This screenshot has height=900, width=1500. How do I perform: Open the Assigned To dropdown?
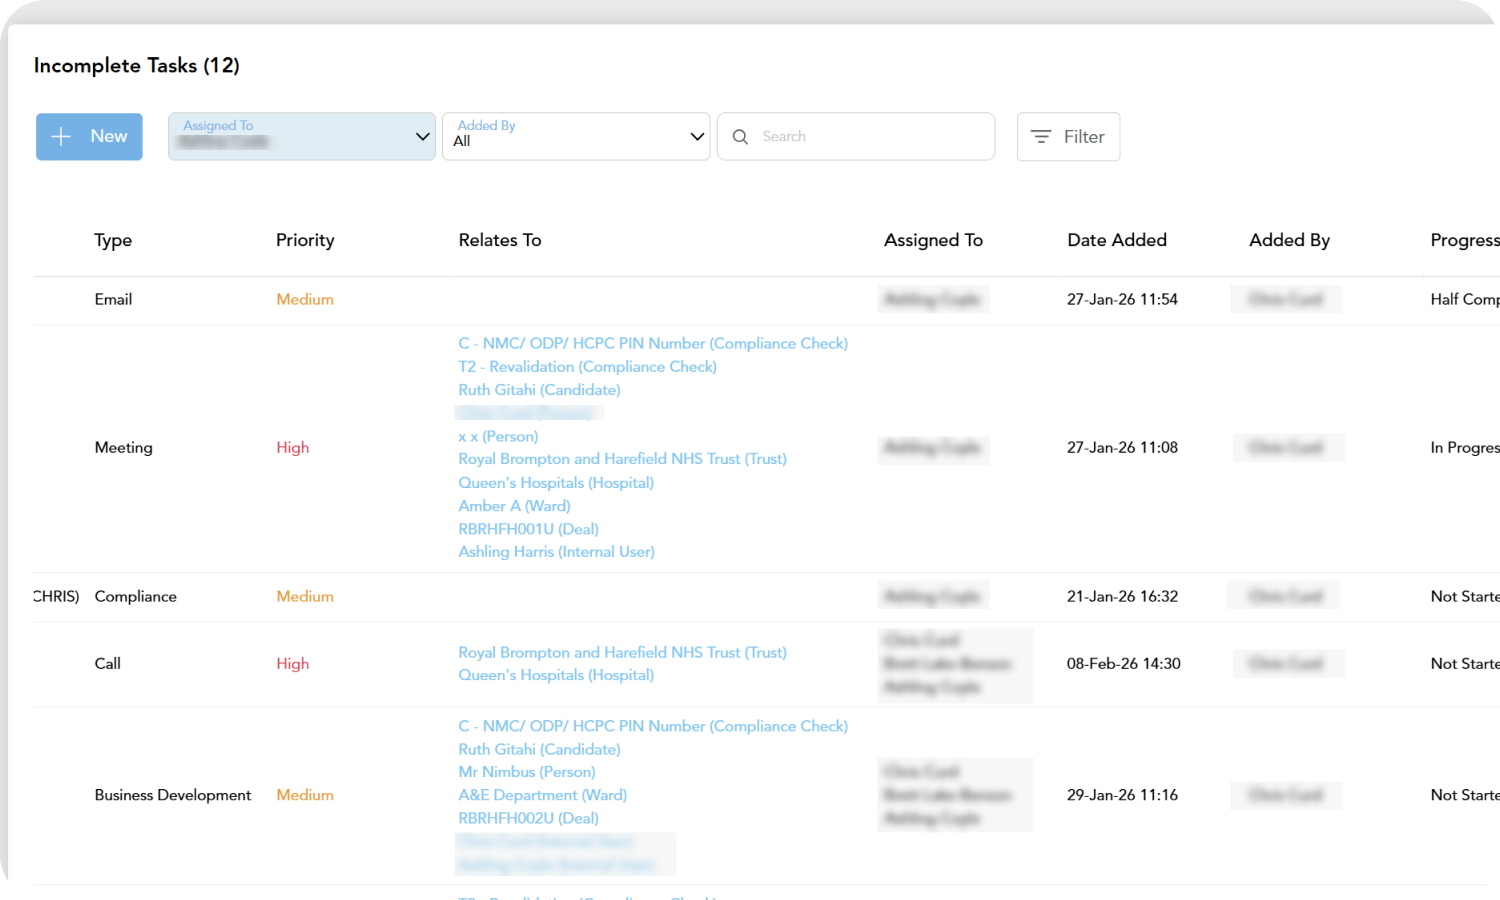300,137
